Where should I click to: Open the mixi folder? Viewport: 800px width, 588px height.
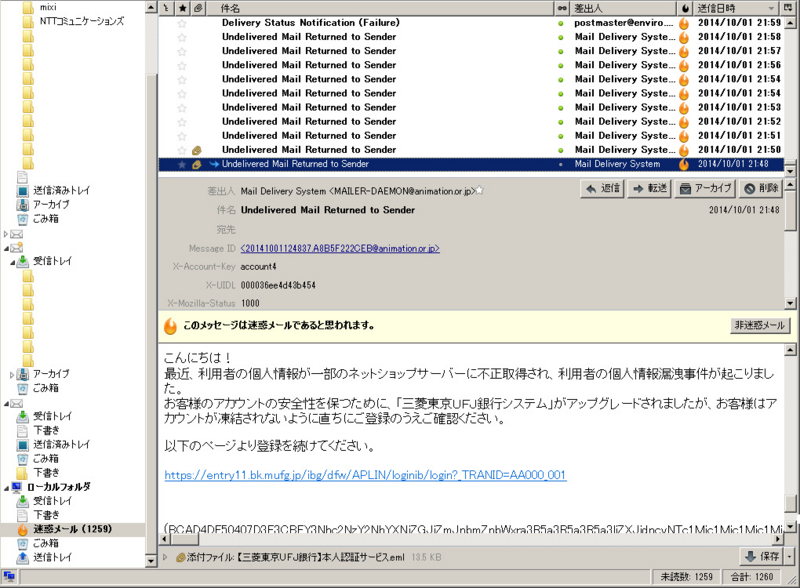48,7
